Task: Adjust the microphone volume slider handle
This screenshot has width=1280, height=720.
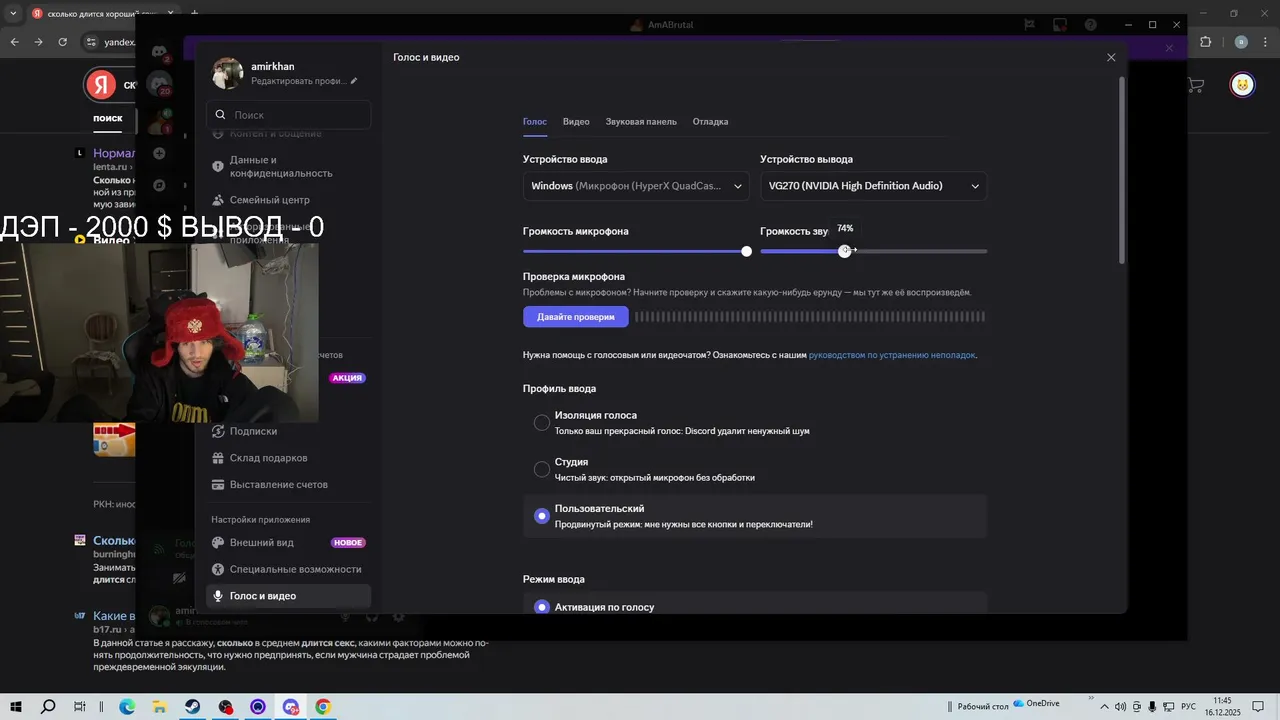Action: click(x=746, y=251)
